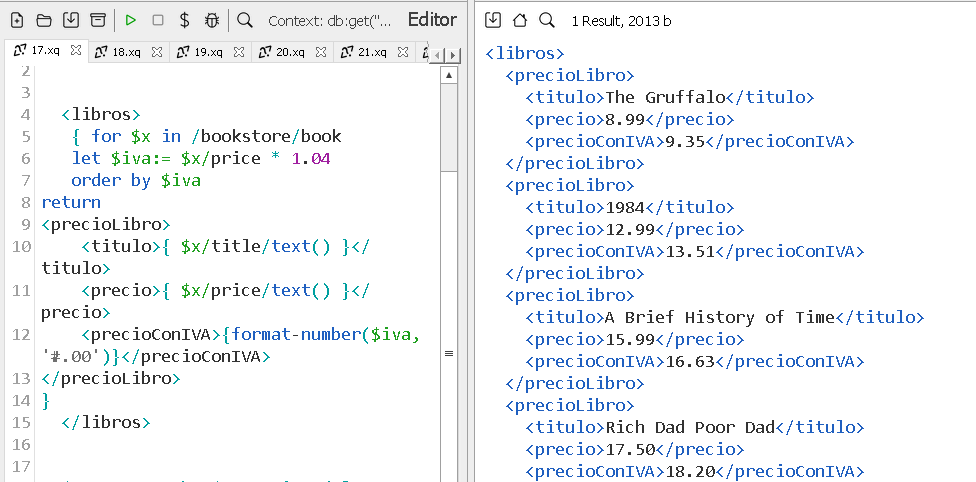976x482 pixels.
Task: Click the Context db:get label
Action: [x=329, y=21]
